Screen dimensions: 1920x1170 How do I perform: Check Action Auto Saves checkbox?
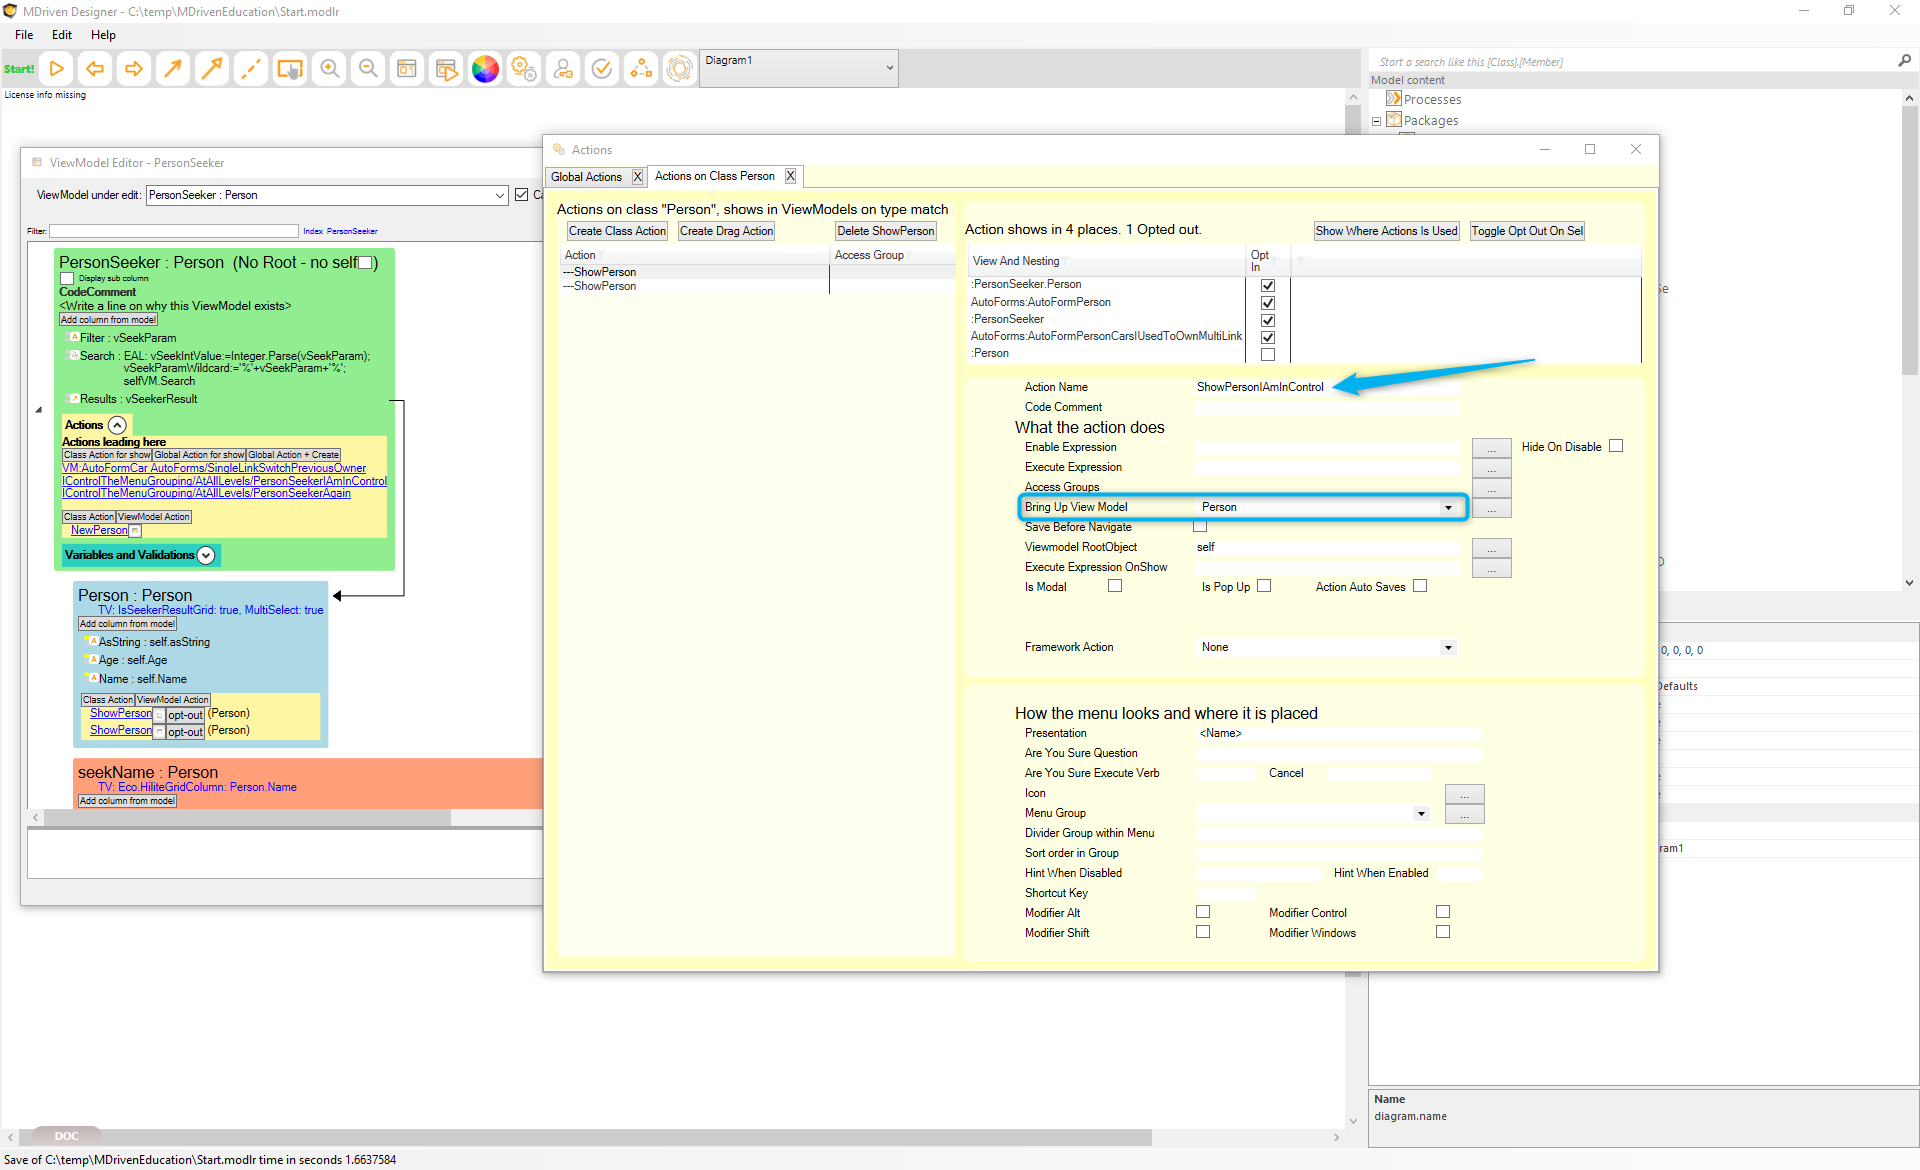coord(1420,586)
